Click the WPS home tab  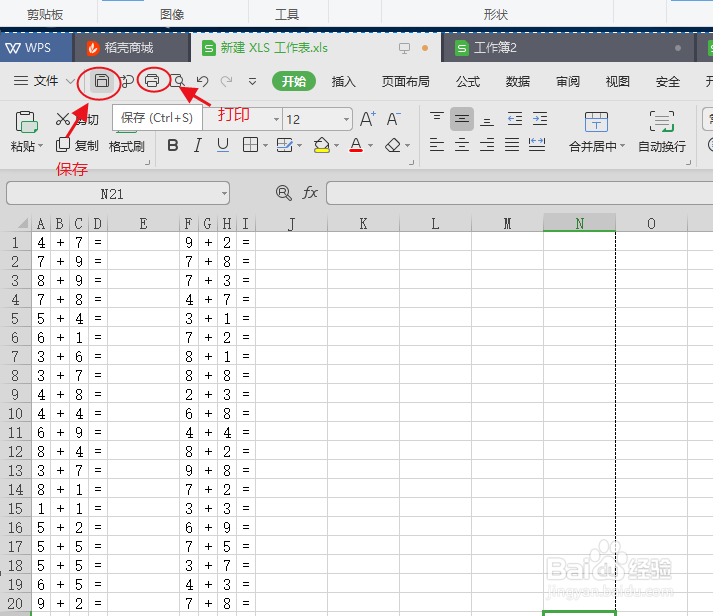pyautogui.click(x=36, y=47)
